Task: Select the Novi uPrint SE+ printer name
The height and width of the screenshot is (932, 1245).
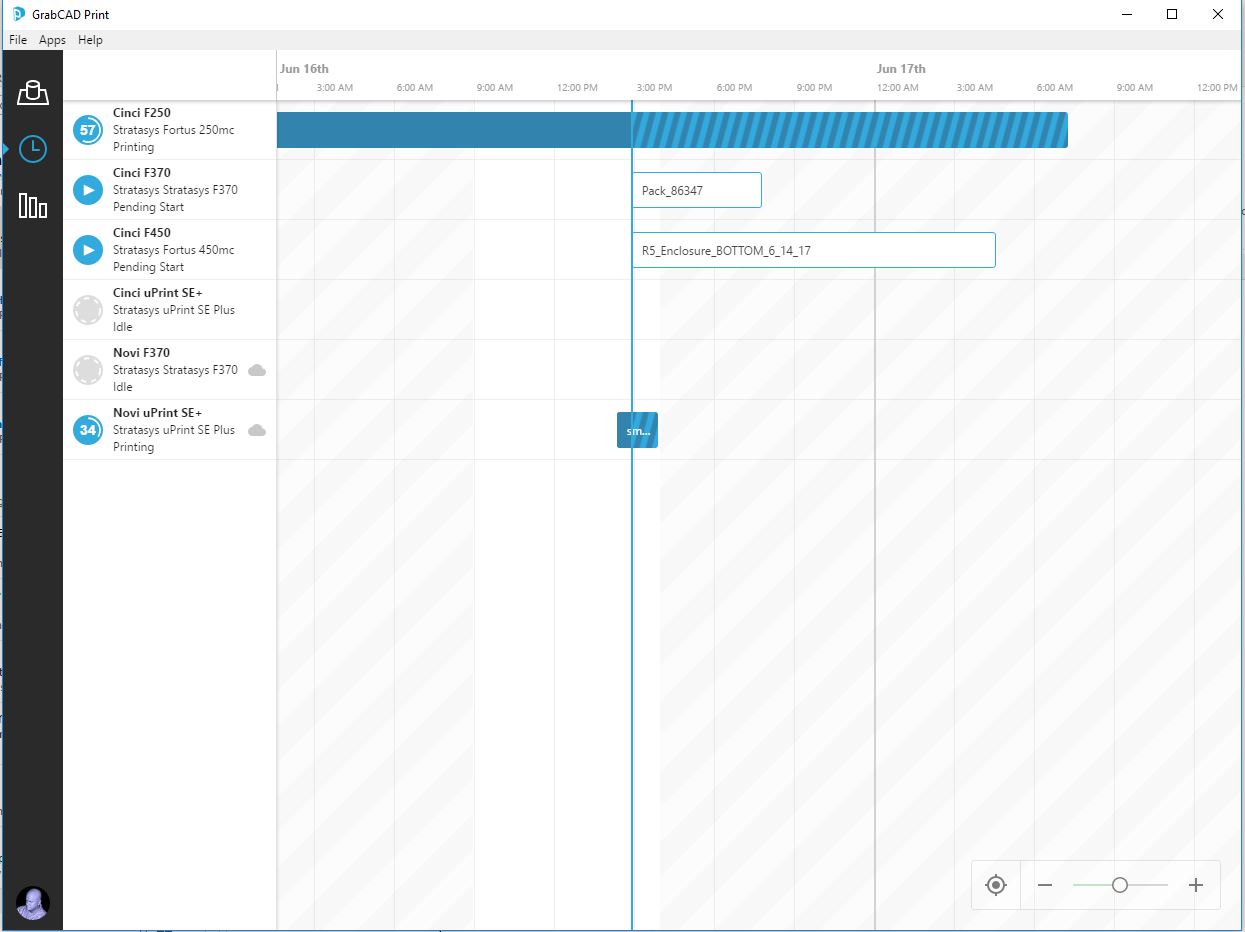Action: point(158,413)
